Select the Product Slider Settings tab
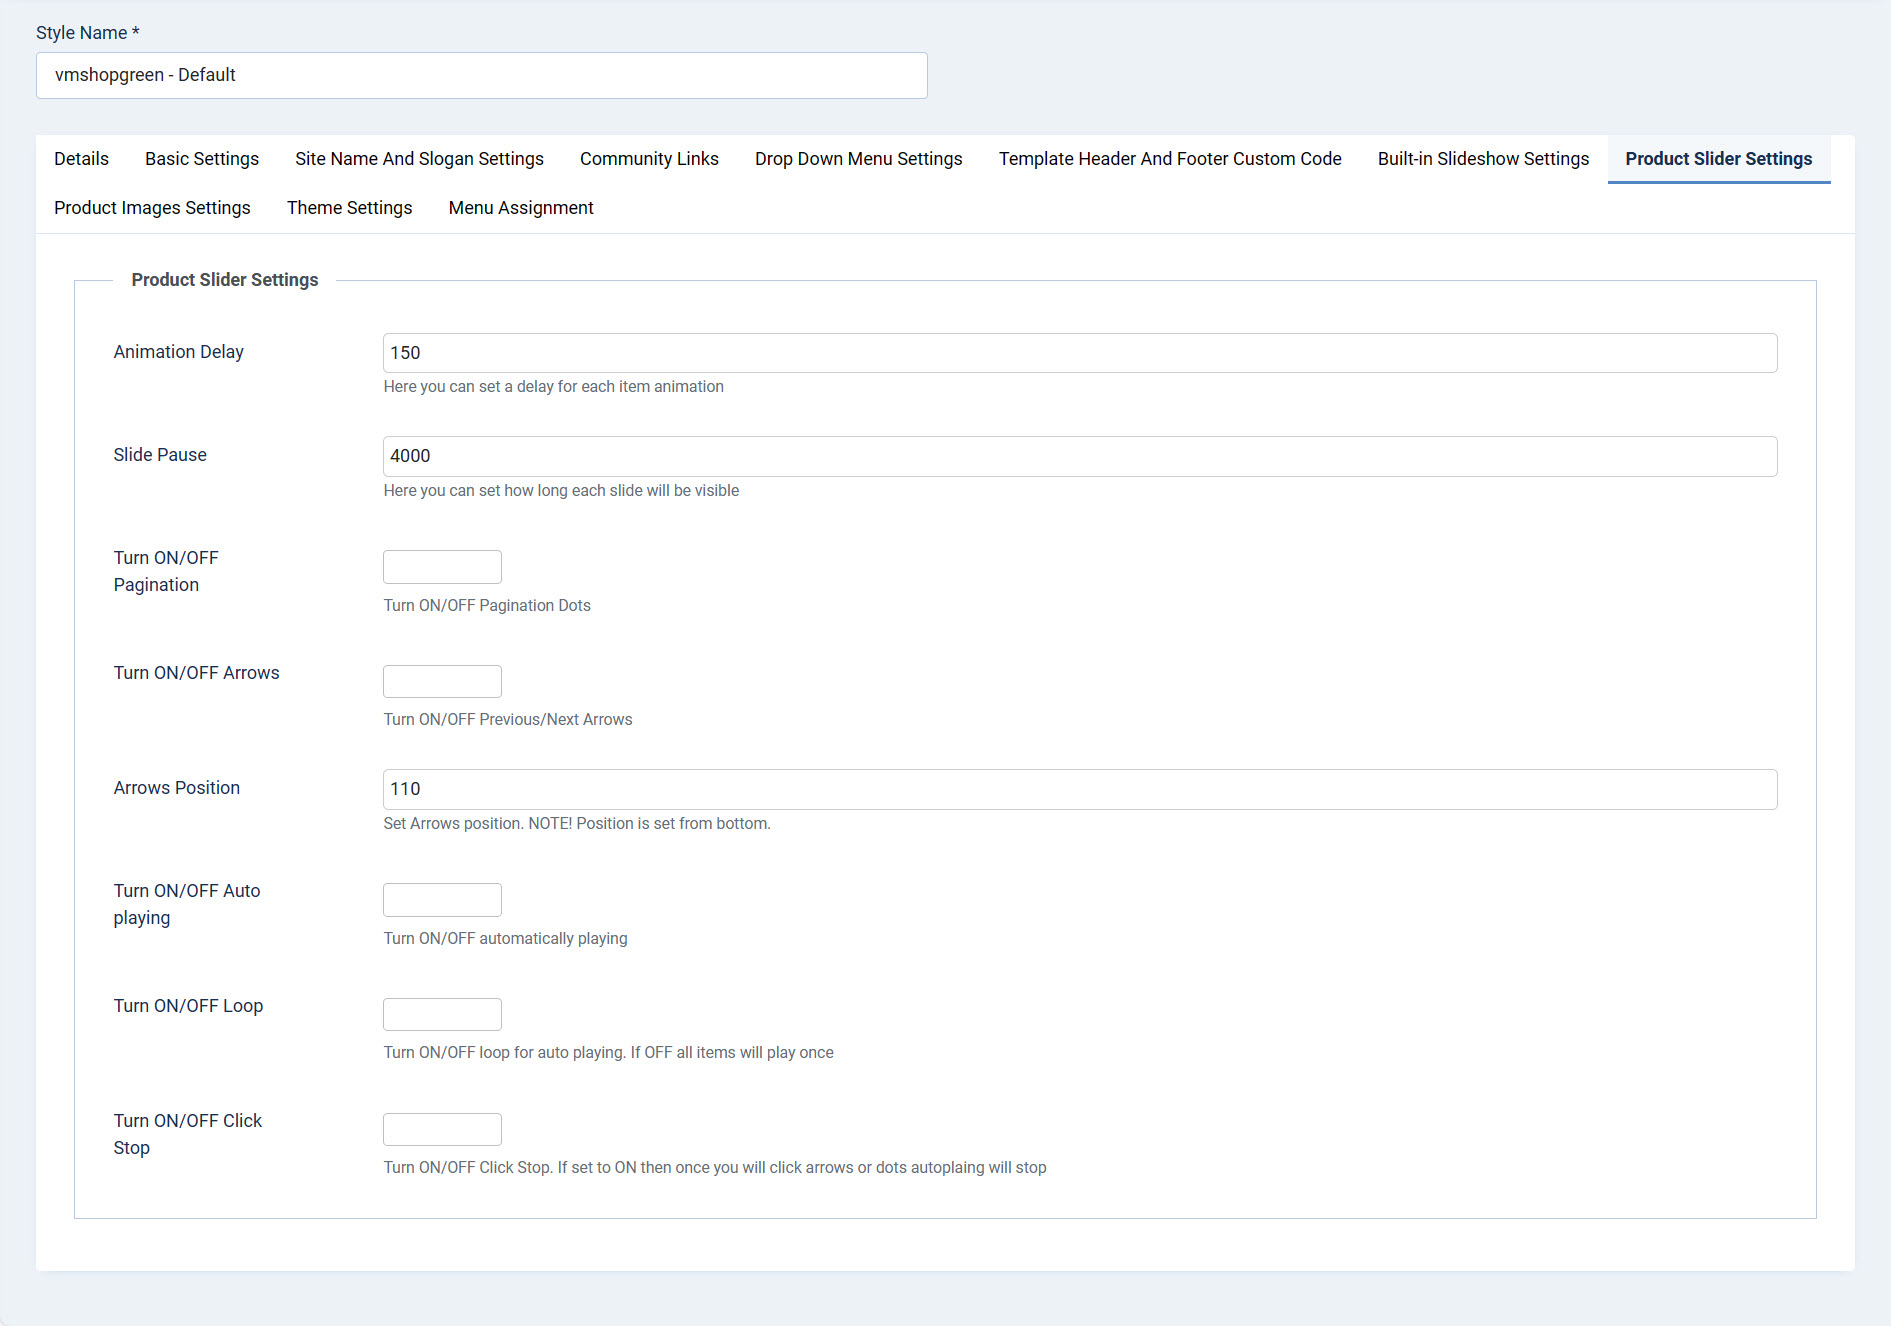The image size is (1892, 1326). [1718, 159]
